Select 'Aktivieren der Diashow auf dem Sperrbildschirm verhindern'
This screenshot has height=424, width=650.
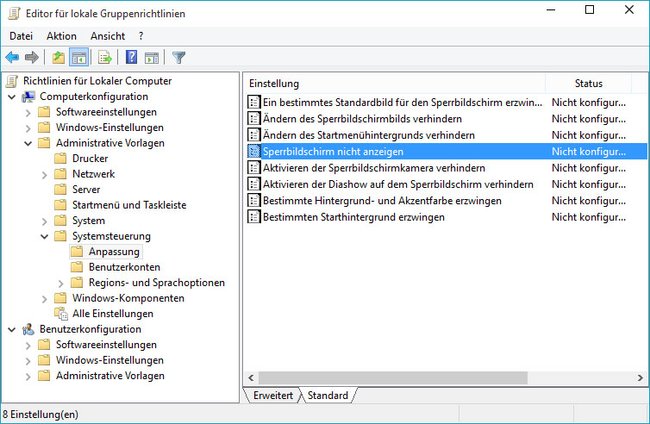tap(398, 184)
